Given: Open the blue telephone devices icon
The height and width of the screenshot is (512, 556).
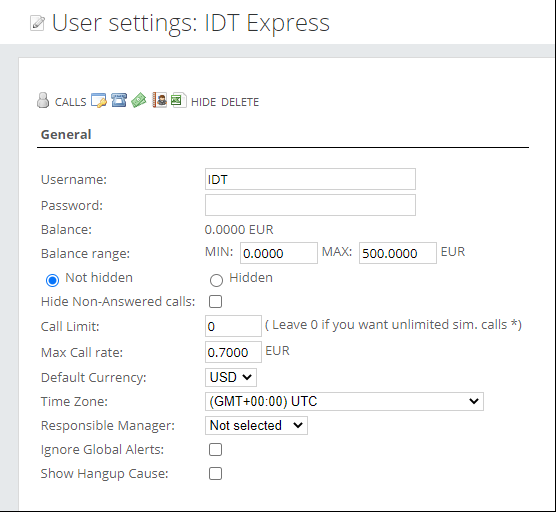Looking at the screenshot, I should point(119,100).
